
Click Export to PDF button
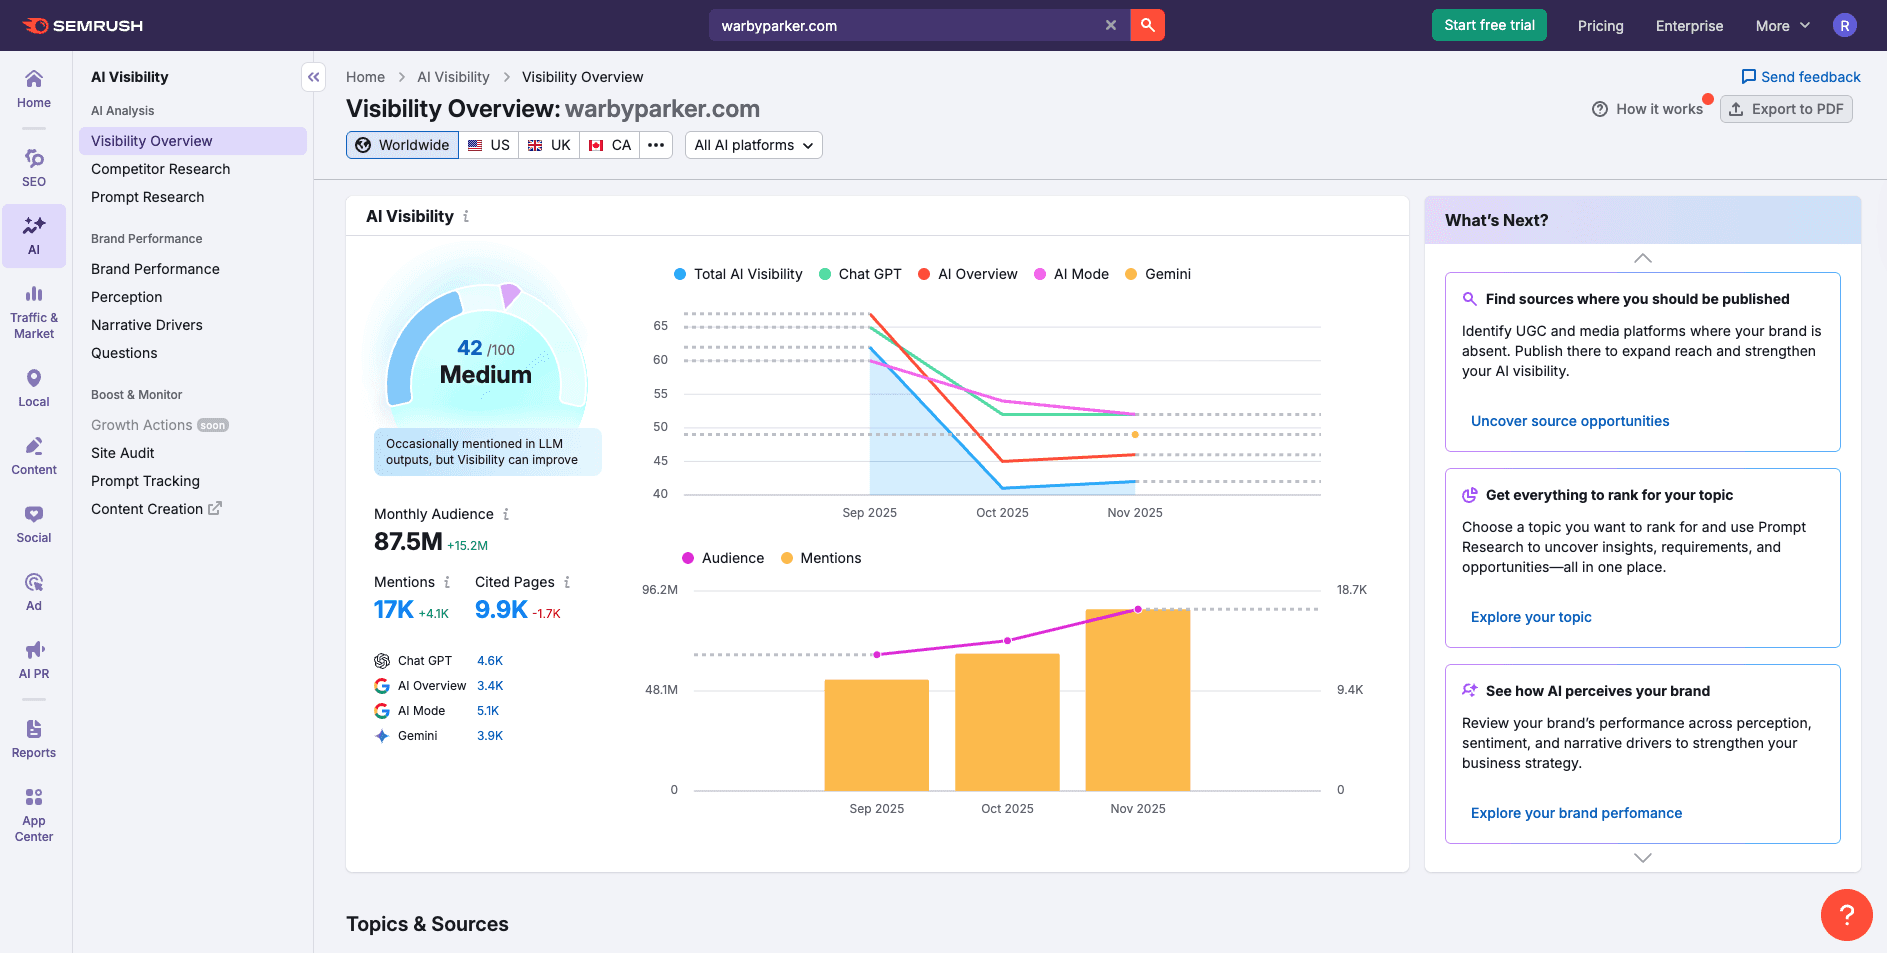tap(1786, 109)
